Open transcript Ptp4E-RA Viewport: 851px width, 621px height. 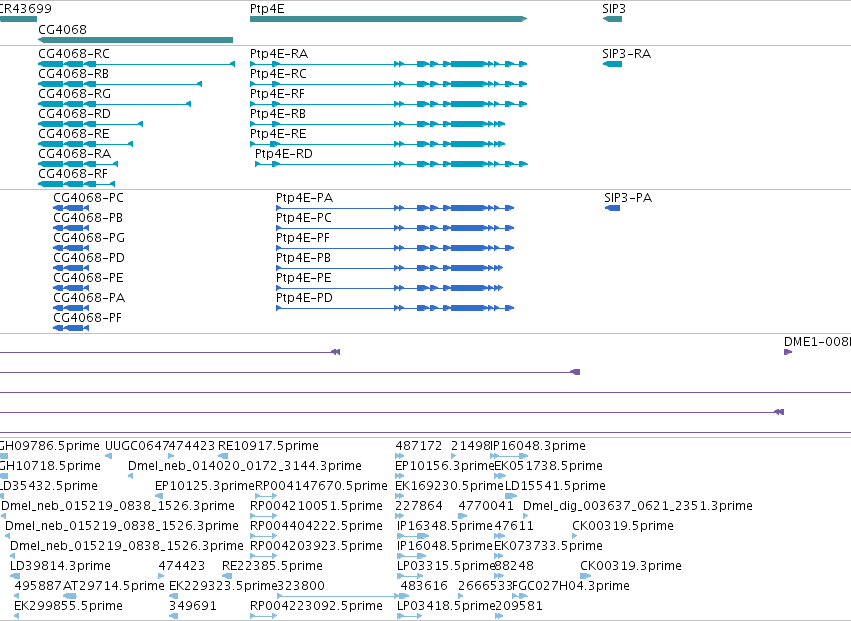click(279, 54)
